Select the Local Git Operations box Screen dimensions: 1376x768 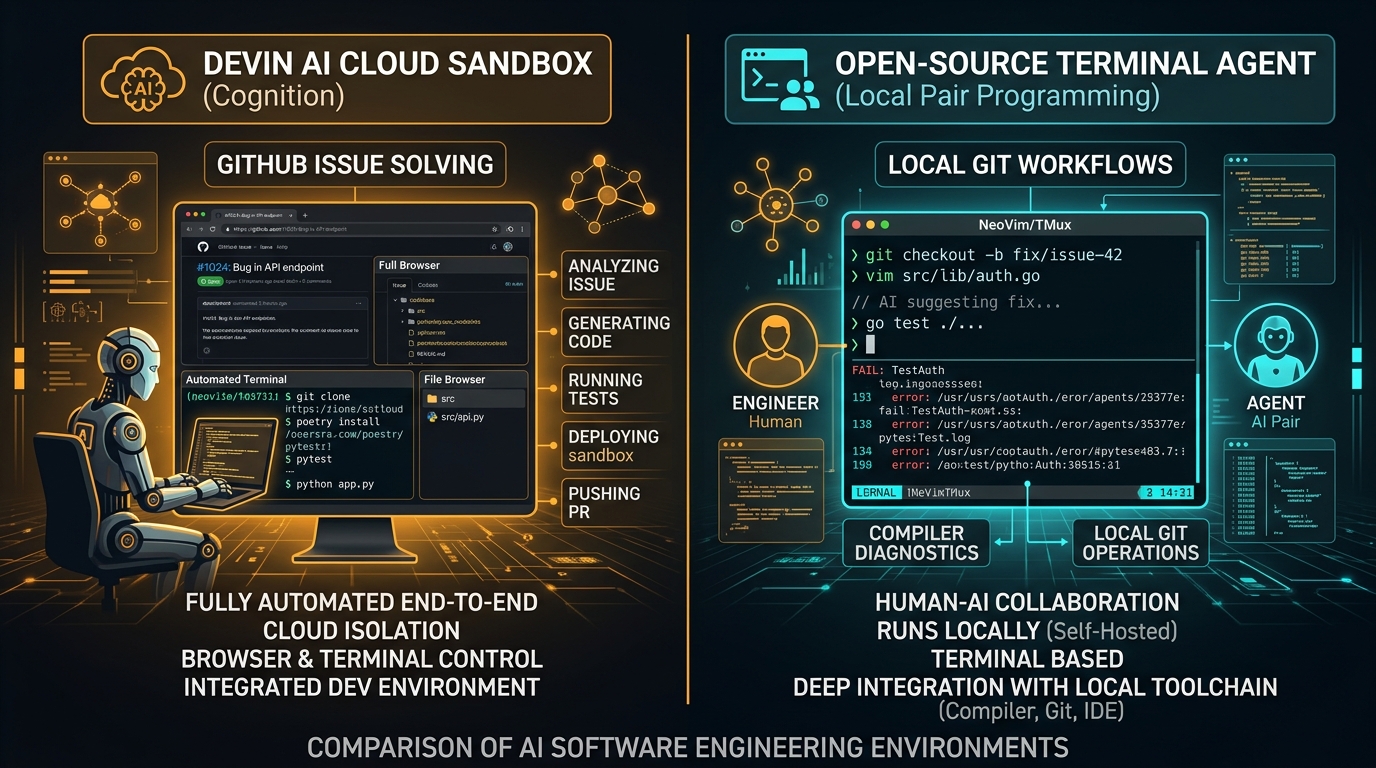click(x=1140, y=542)
